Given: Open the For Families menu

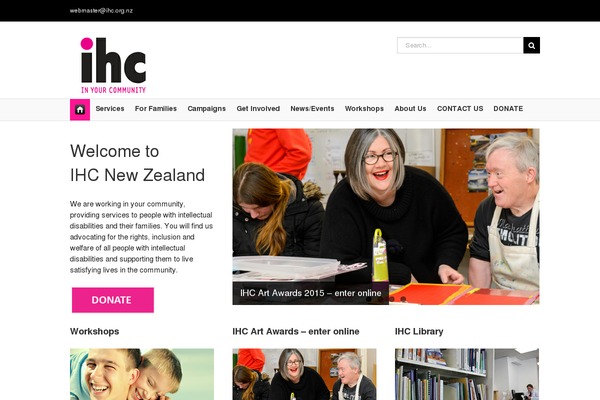Looking at the screenshot, I should coord(156,109).
